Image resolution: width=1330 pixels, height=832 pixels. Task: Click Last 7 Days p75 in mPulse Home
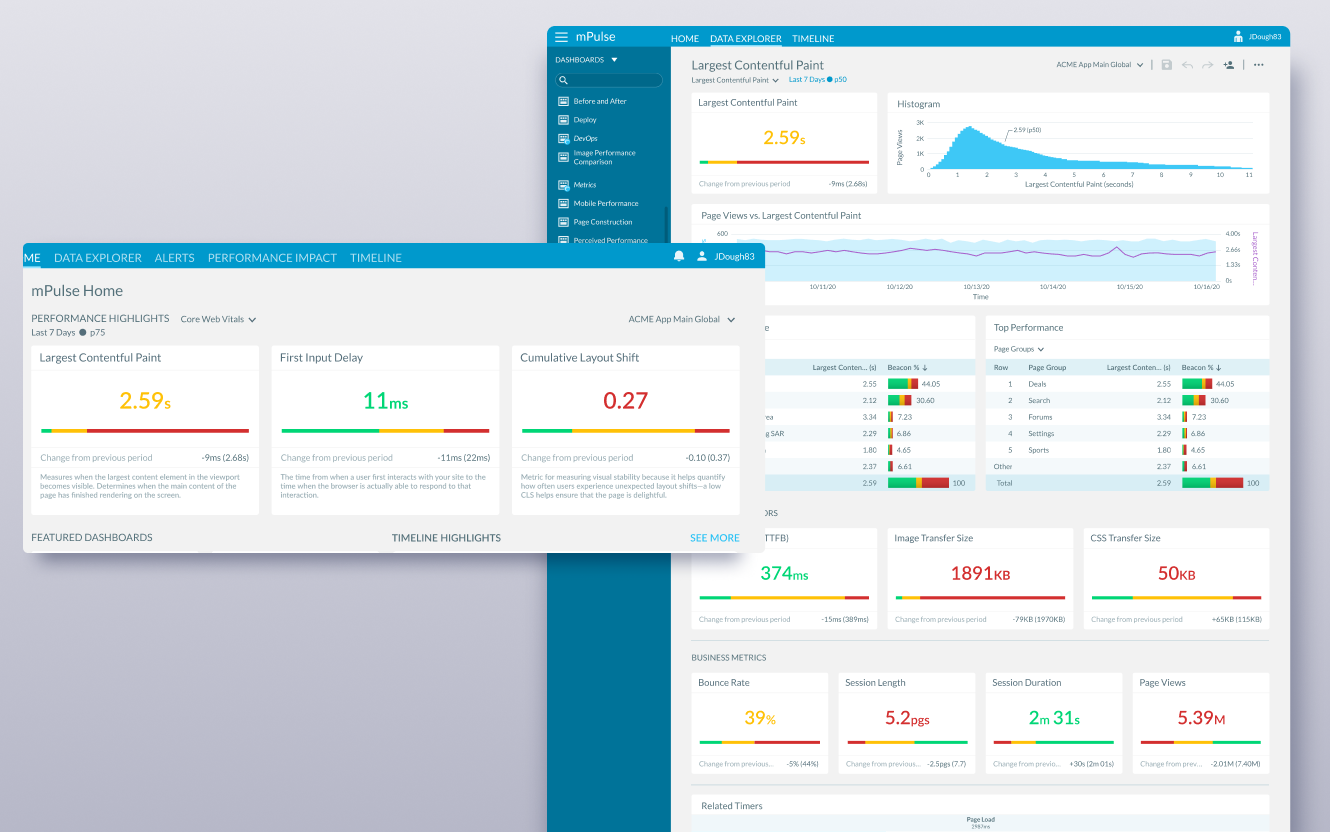click(x=68, y=333)
